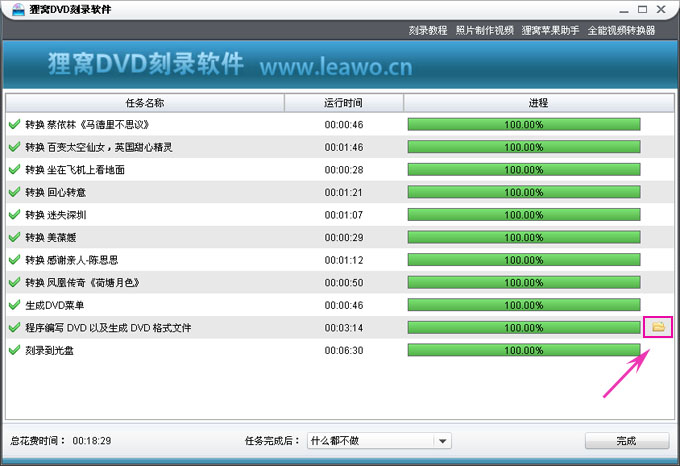Screen dimensions: 680x466
Task: Click green checkmark beside 刻录到光盘
Action: click(14, 350)
